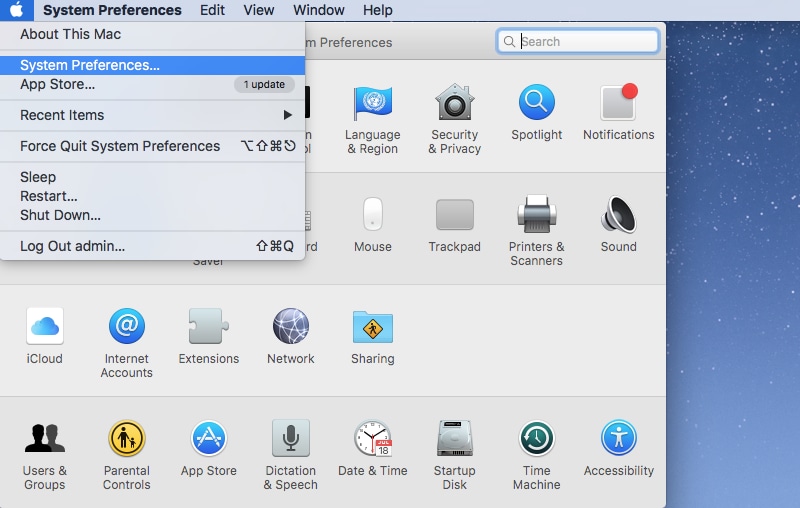
Task: Open System Preferences app menu
Action: point(112,10)
